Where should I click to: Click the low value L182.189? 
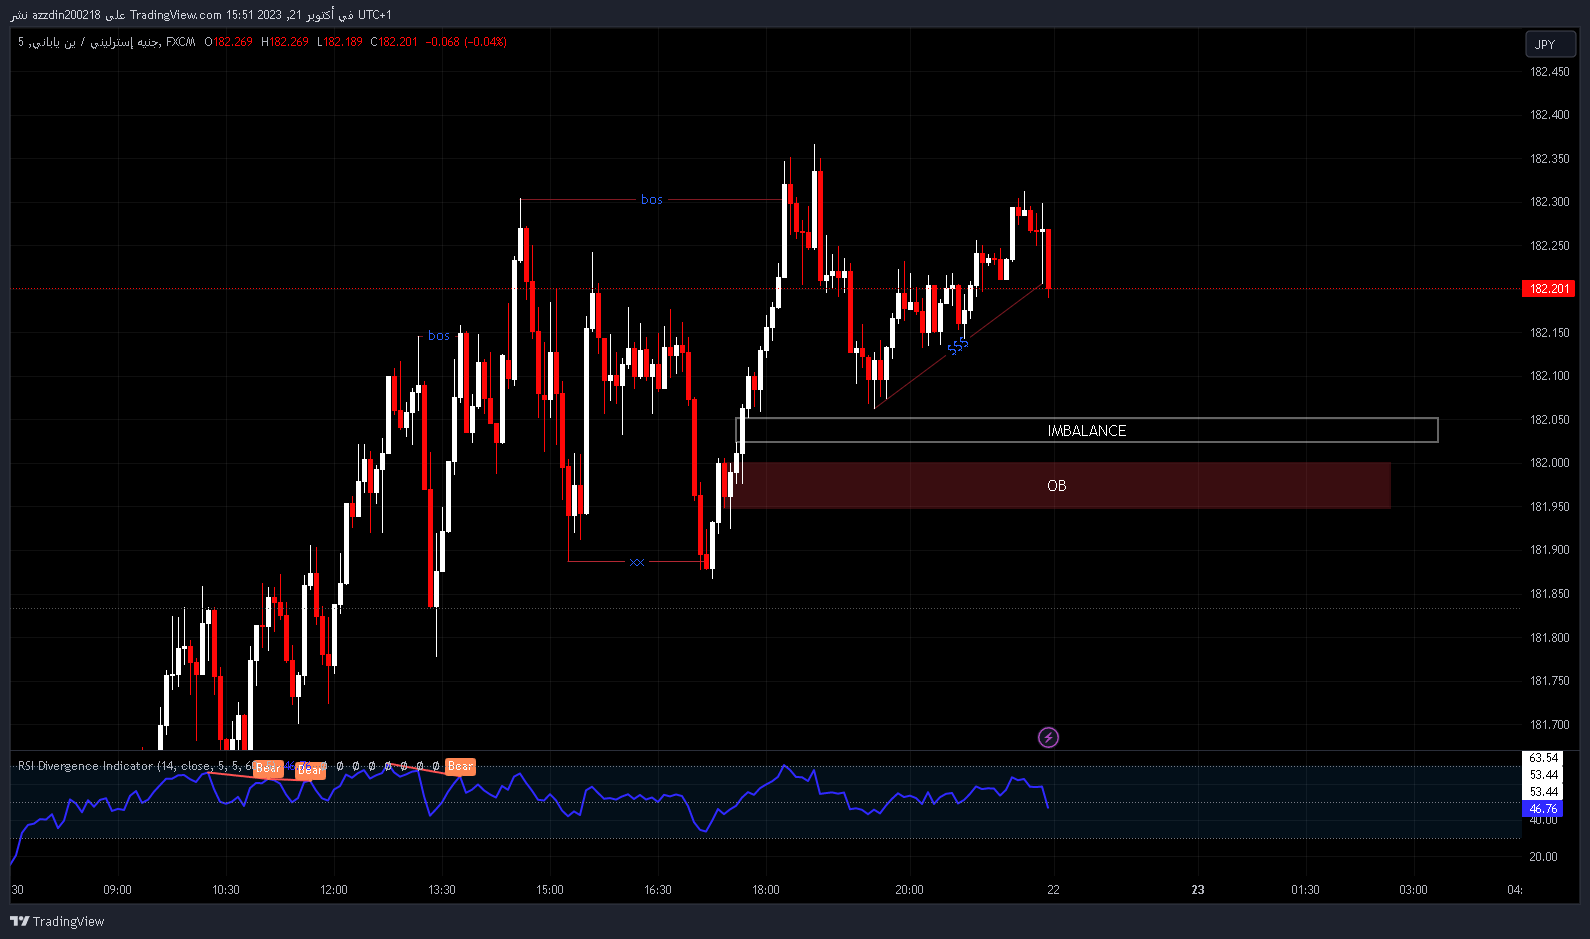340,42
